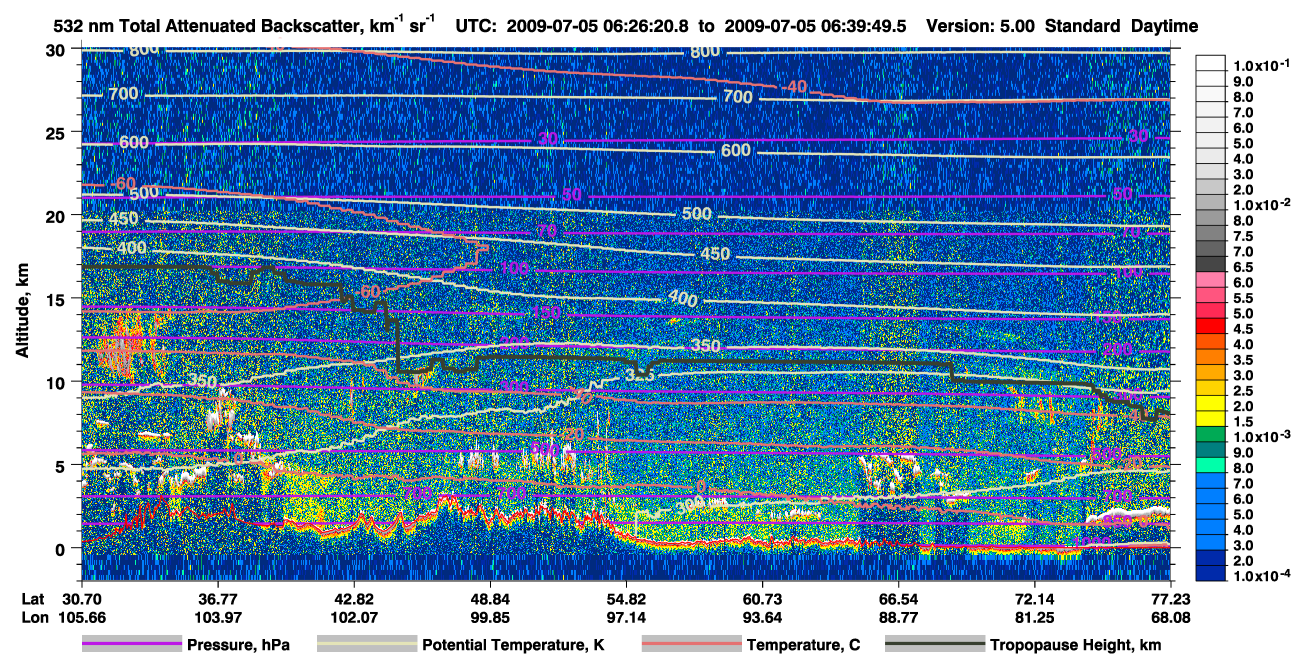This screenshot has width=1300, height=667.
Task: Click the 'Lat' row label
Action: (32, 598)
